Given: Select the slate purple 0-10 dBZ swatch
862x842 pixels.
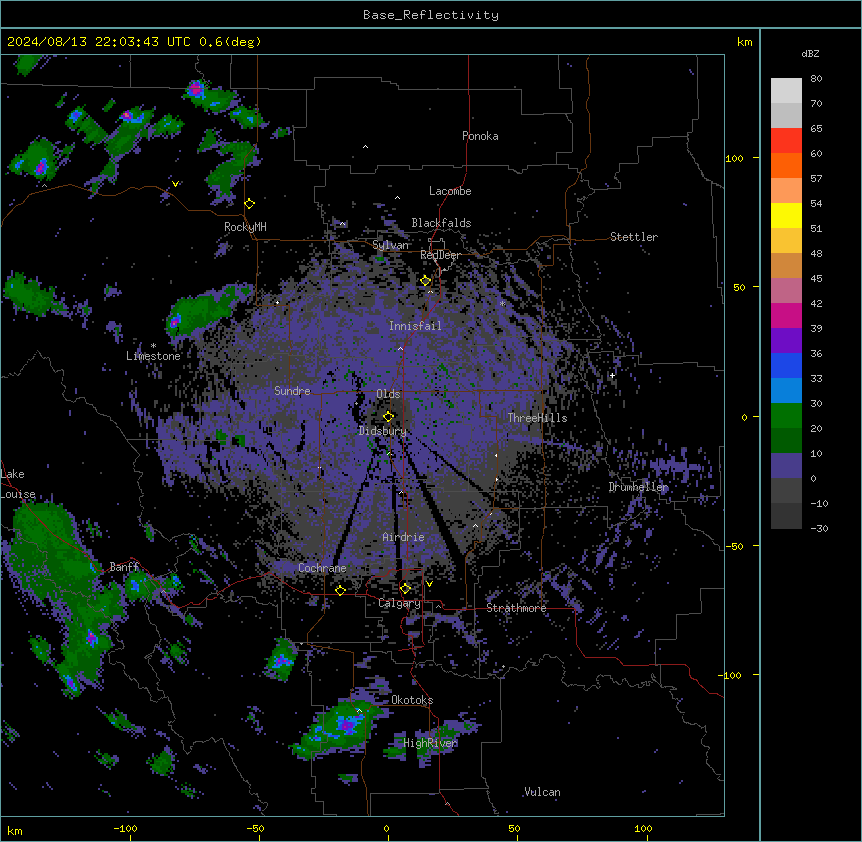Looking at the screenshot, I should point(786,466).
